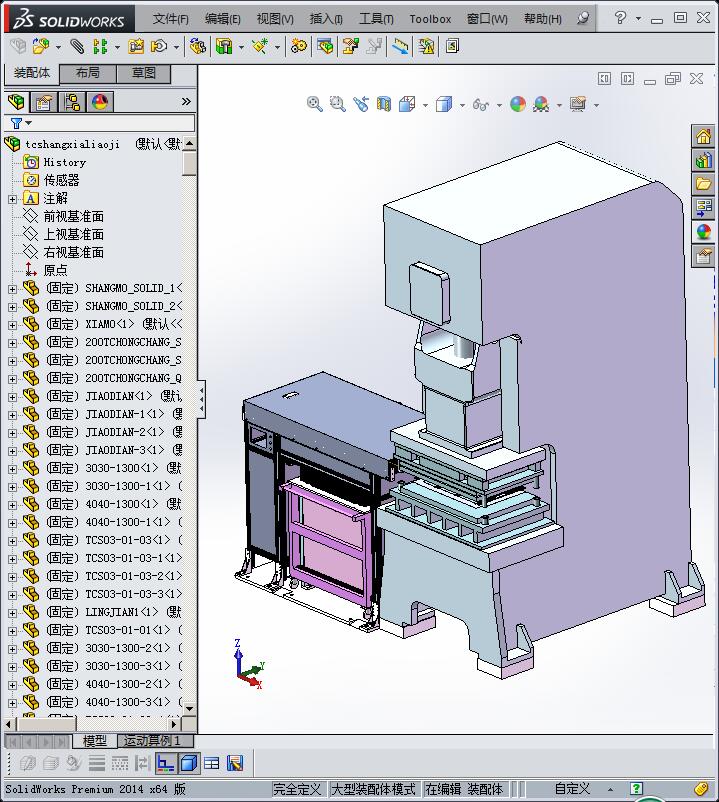Expand the TCS03-01-01<1> component
This screenshot has width=719, height=802.
(x=12, y=631)
